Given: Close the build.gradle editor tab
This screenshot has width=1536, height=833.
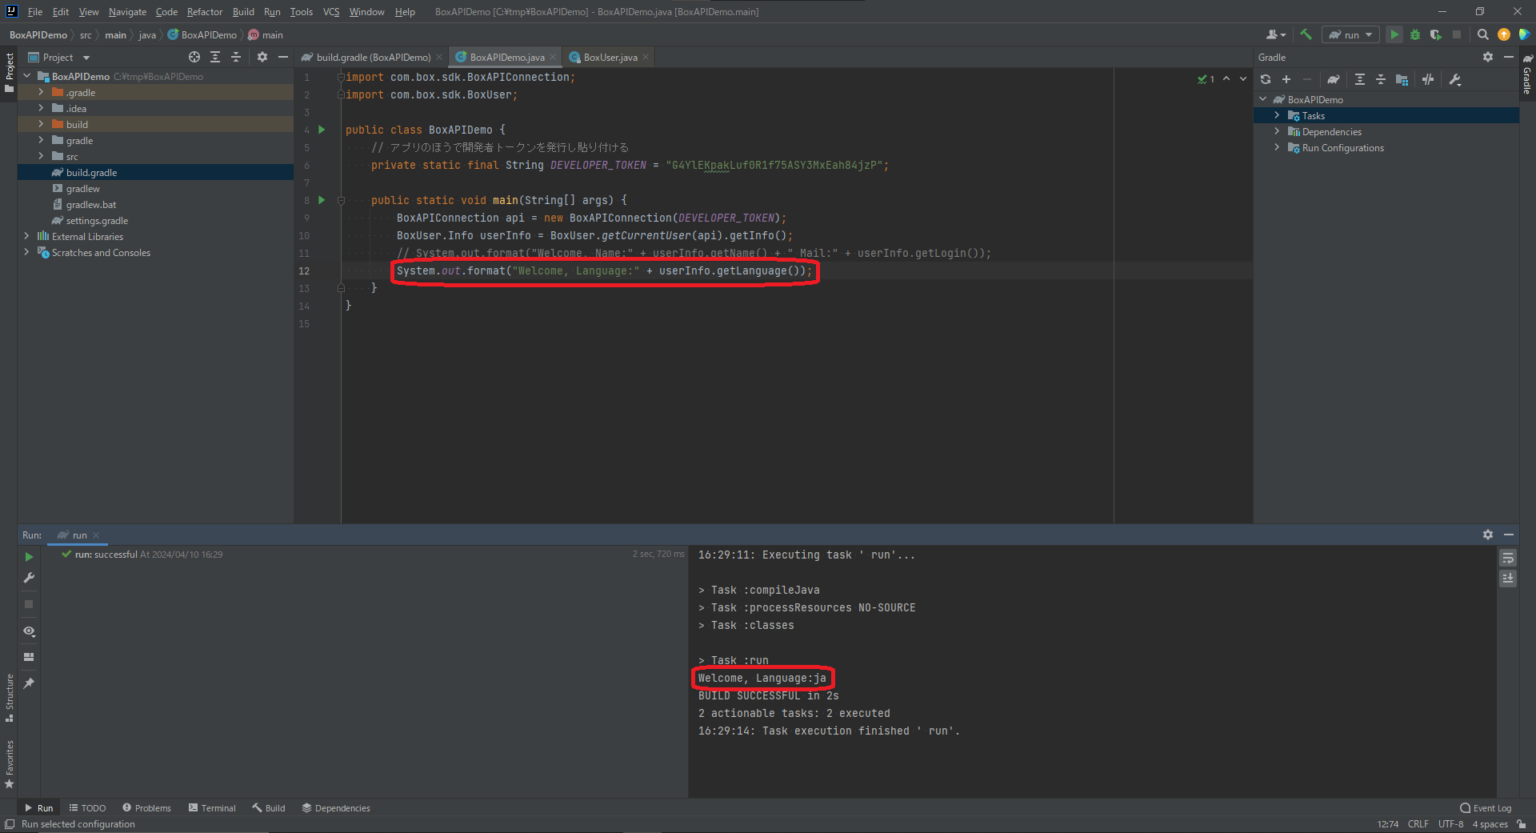Looking at the screenshot, I should pyautogui.click(x=439, y=58).
